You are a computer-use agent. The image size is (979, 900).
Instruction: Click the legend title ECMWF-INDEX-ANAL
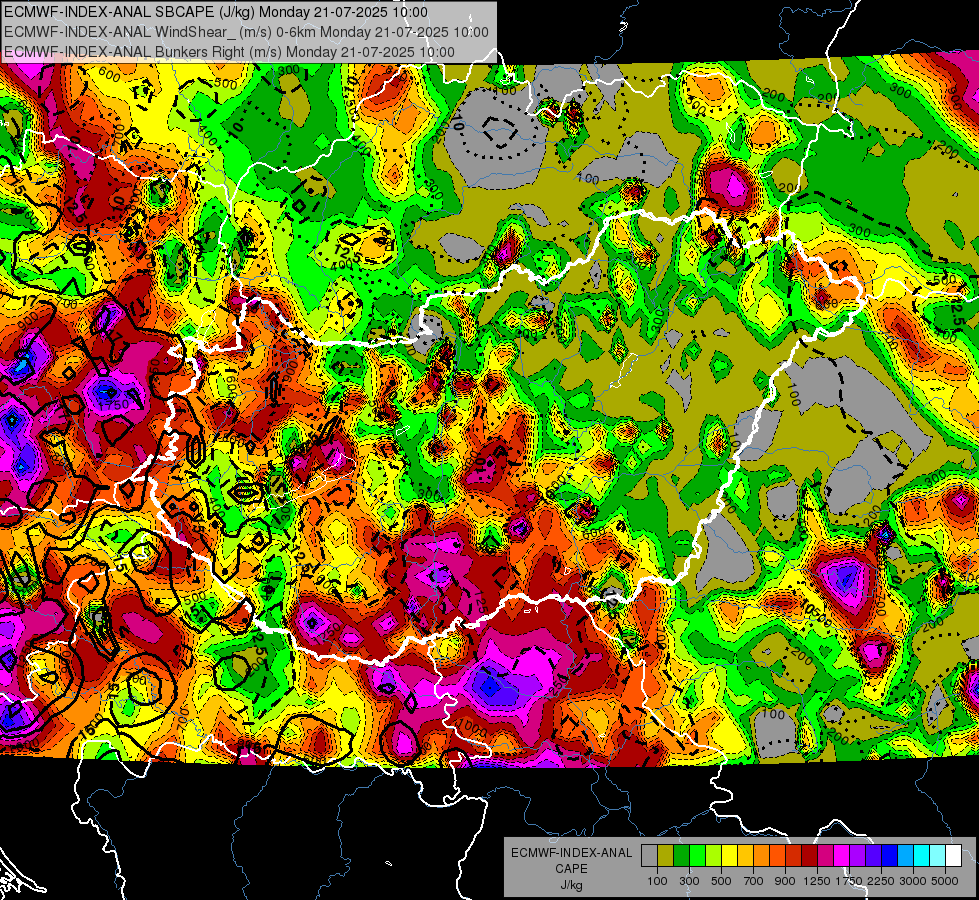coord(571,853)
